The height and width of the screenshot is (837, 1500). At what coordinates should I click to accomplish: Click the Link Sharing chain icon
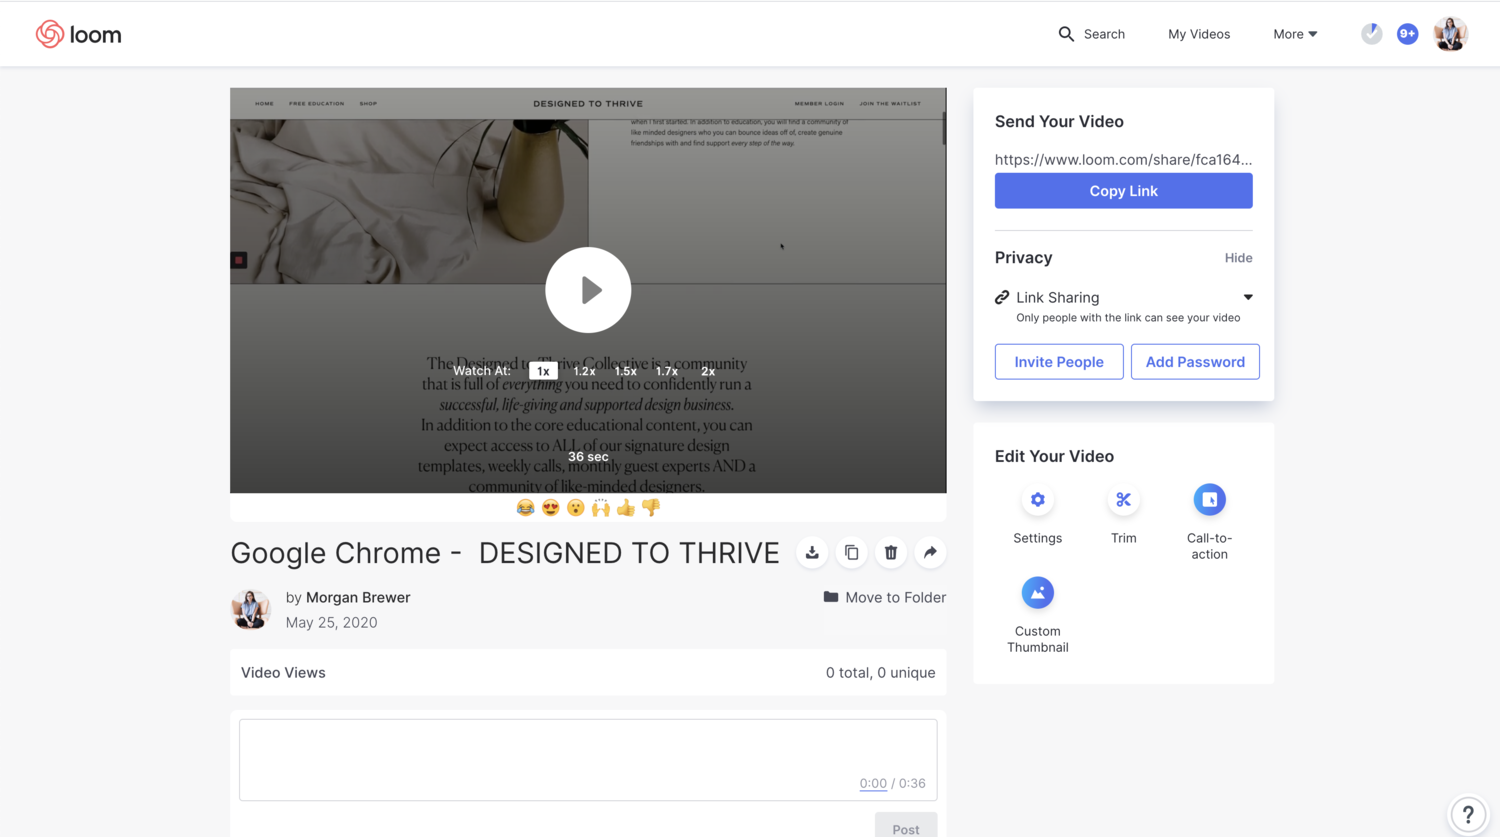tap(1002, 298)
